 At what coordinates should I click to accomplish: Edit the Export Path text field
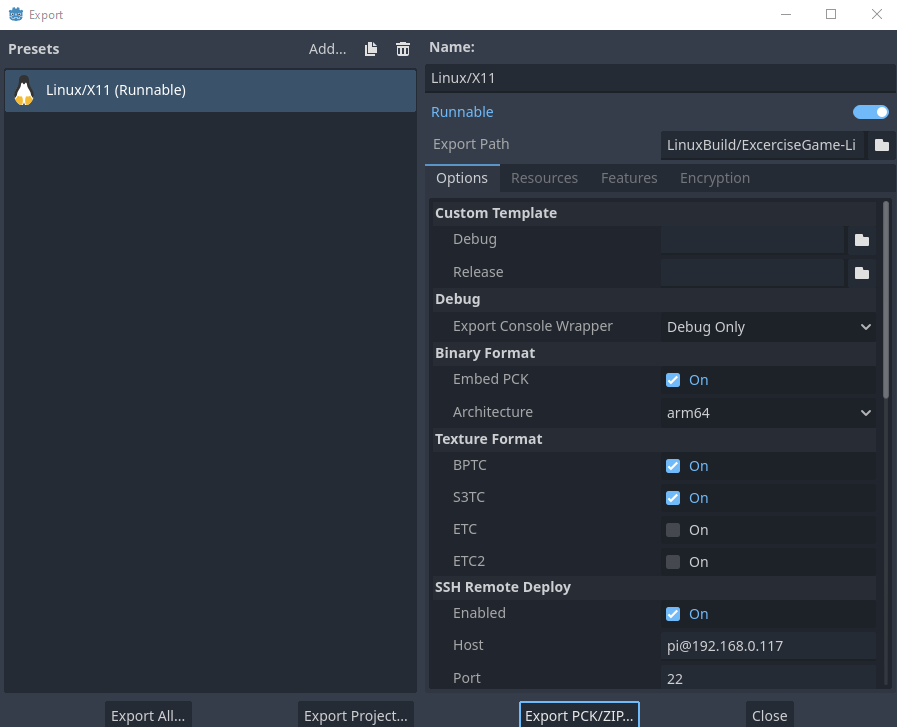click(762, 145)
